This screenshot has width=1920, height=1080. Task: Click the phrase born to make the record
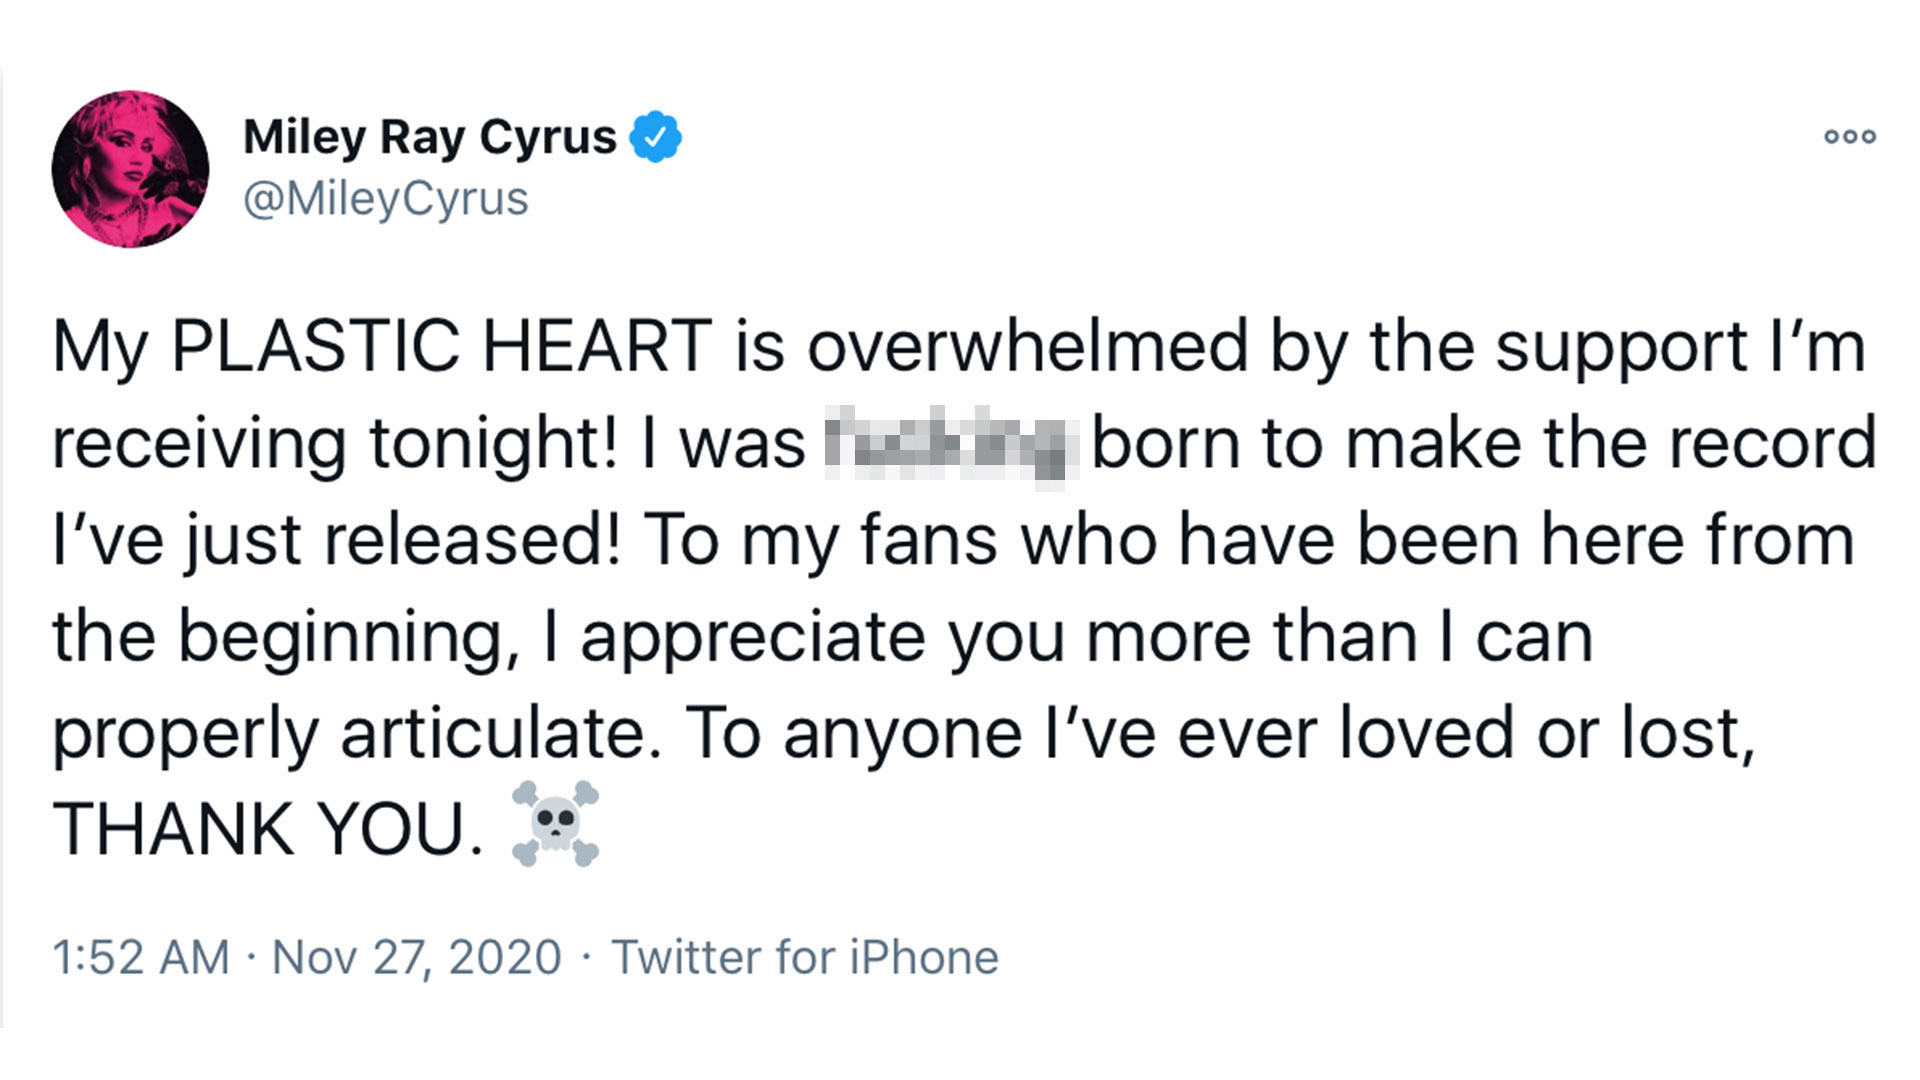click(1483, 443)
